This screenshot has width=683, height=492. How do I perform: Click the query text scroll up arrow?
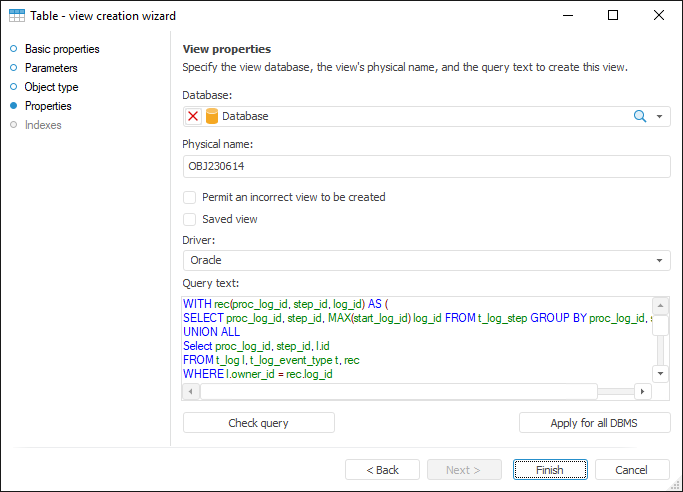coord(660,306)
